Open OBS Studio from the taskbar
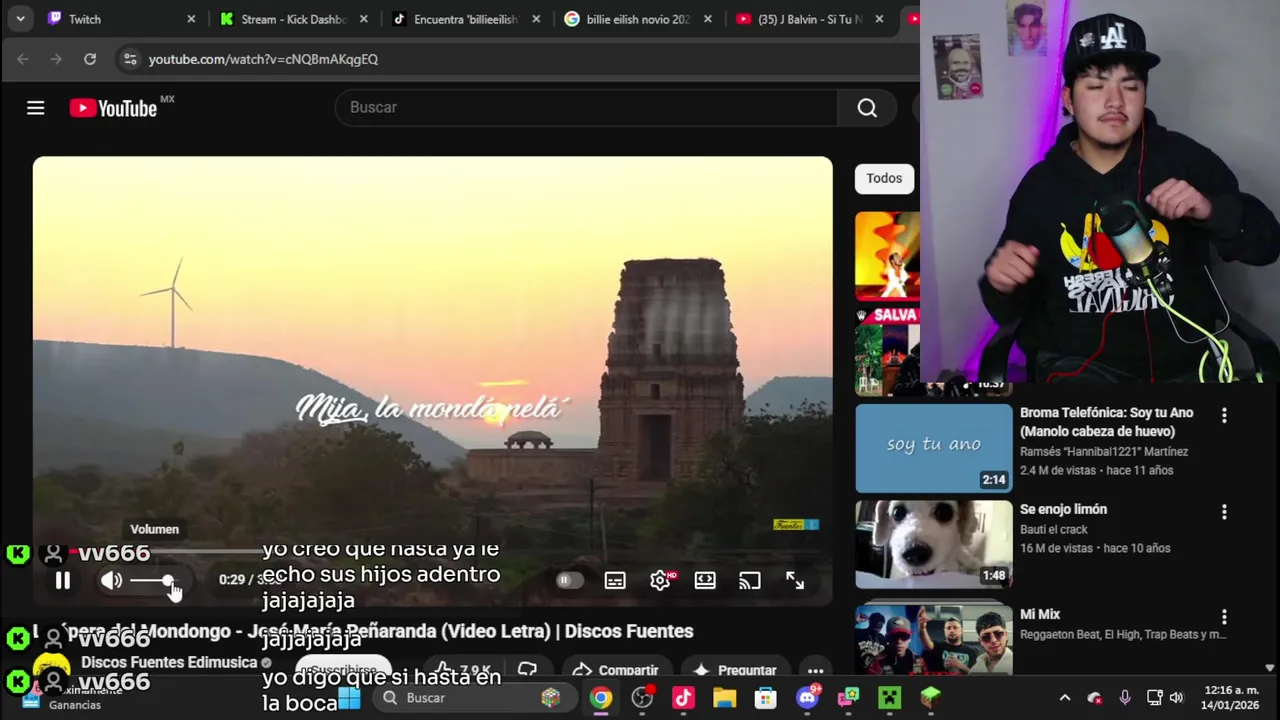This screenshot has height=720, width=1280. (x=642, y=698)
